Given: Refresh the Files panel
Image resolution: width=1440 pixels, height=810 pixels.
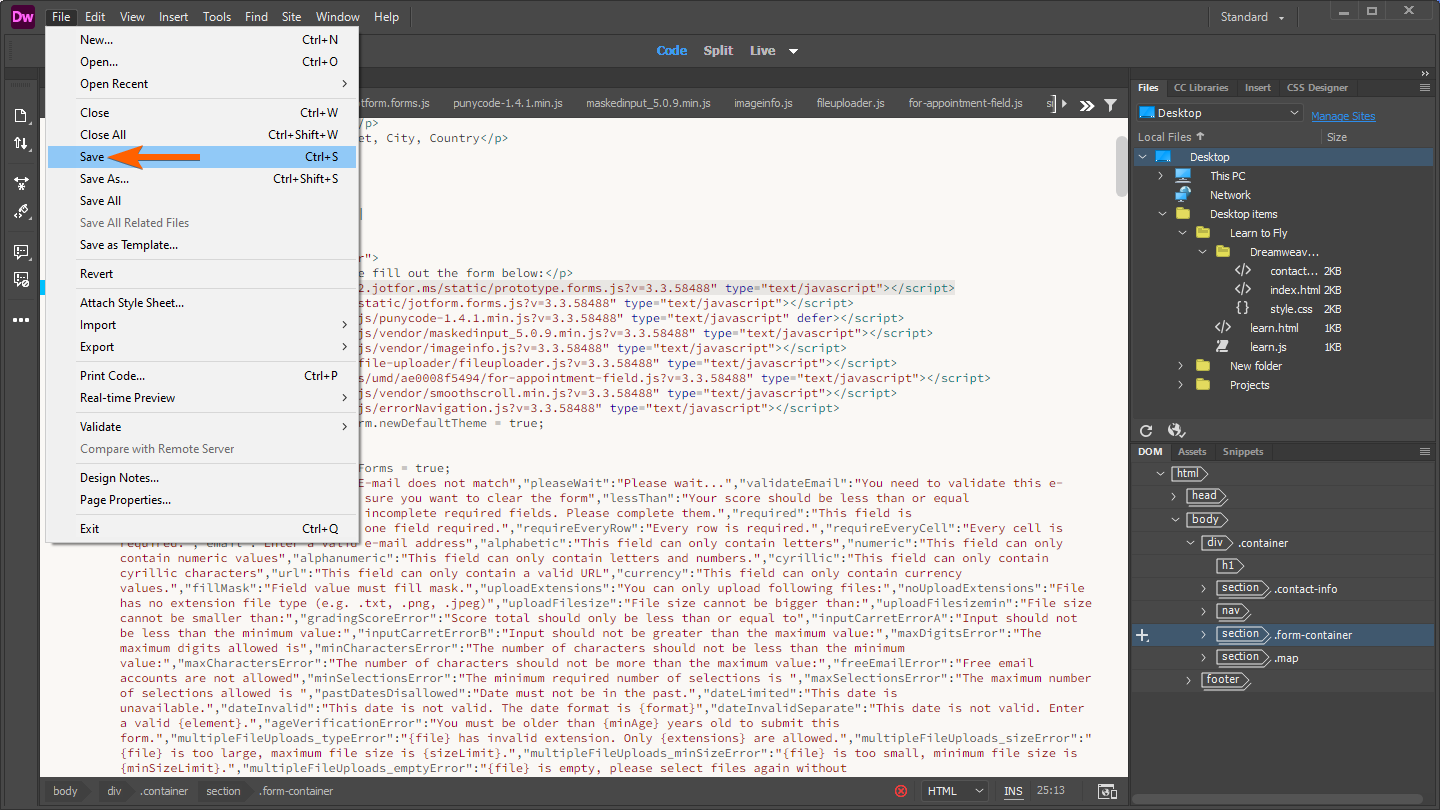Looking at the screenshot, I should click(x=1147, y=431).
